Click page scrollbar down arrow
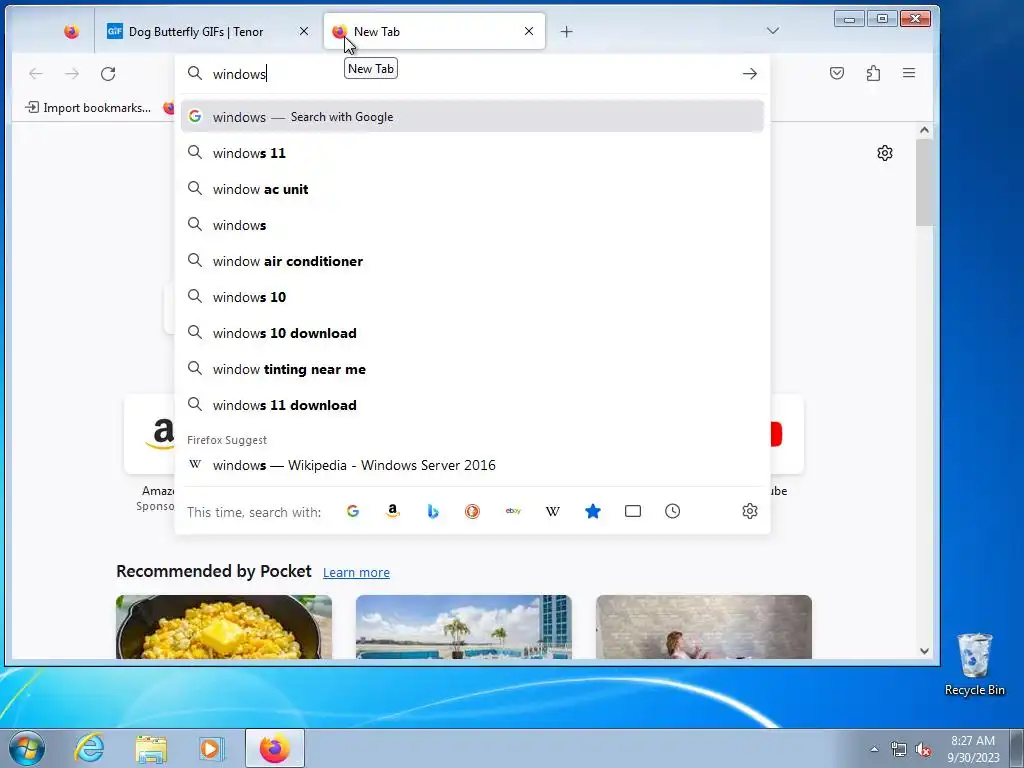 tap(924, 650)
